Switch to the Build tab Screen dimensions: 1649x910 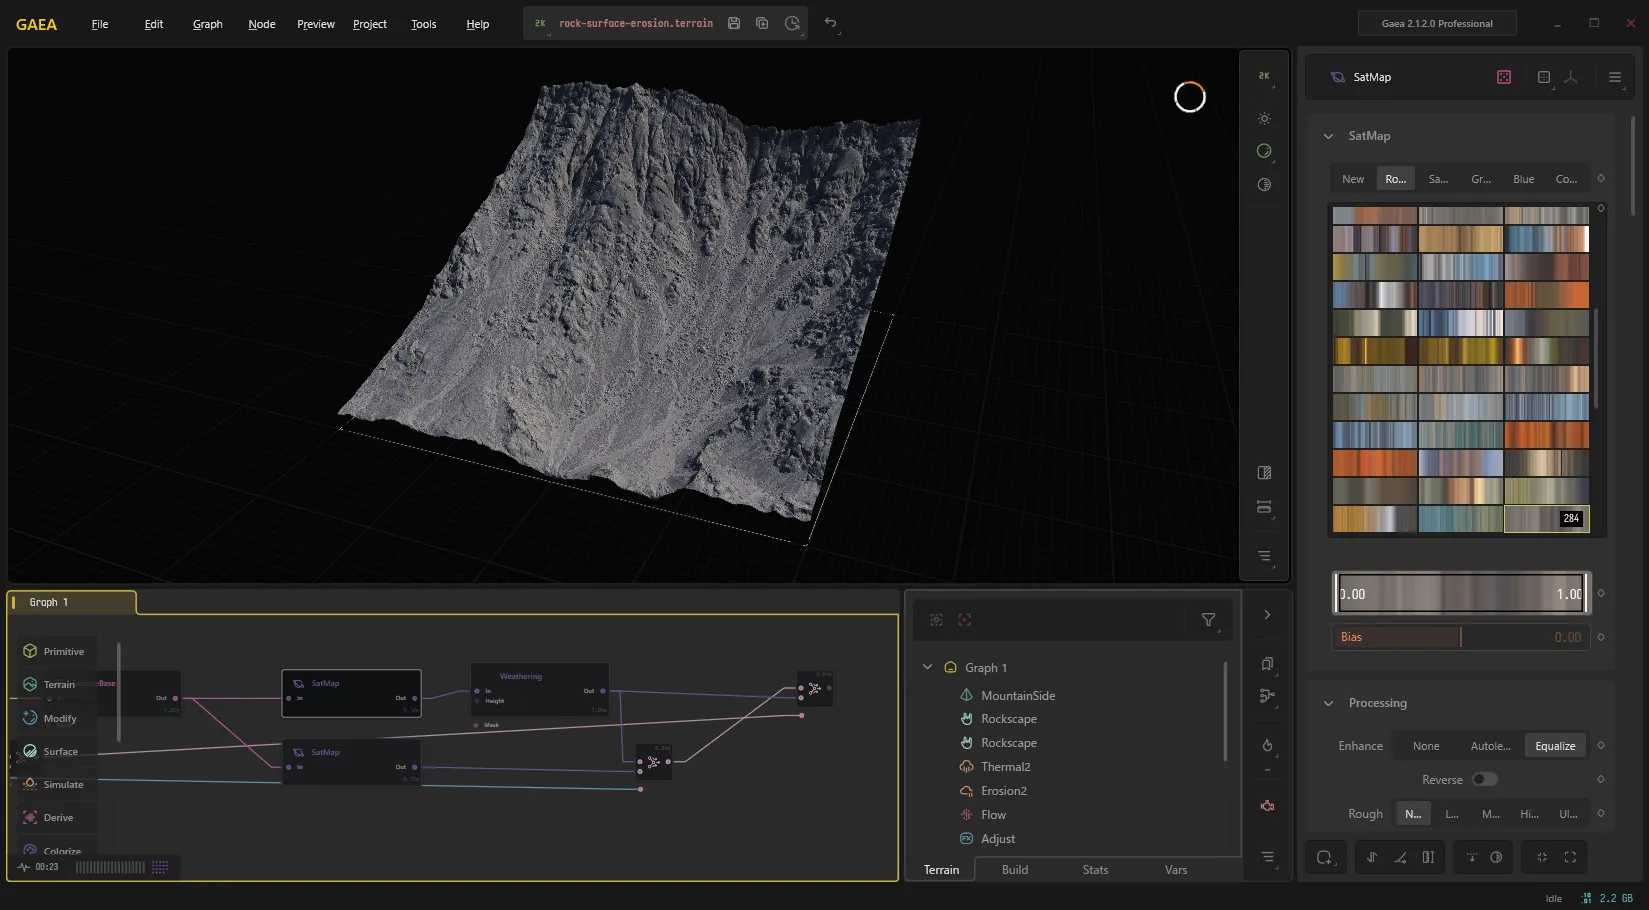point(1015,870)
